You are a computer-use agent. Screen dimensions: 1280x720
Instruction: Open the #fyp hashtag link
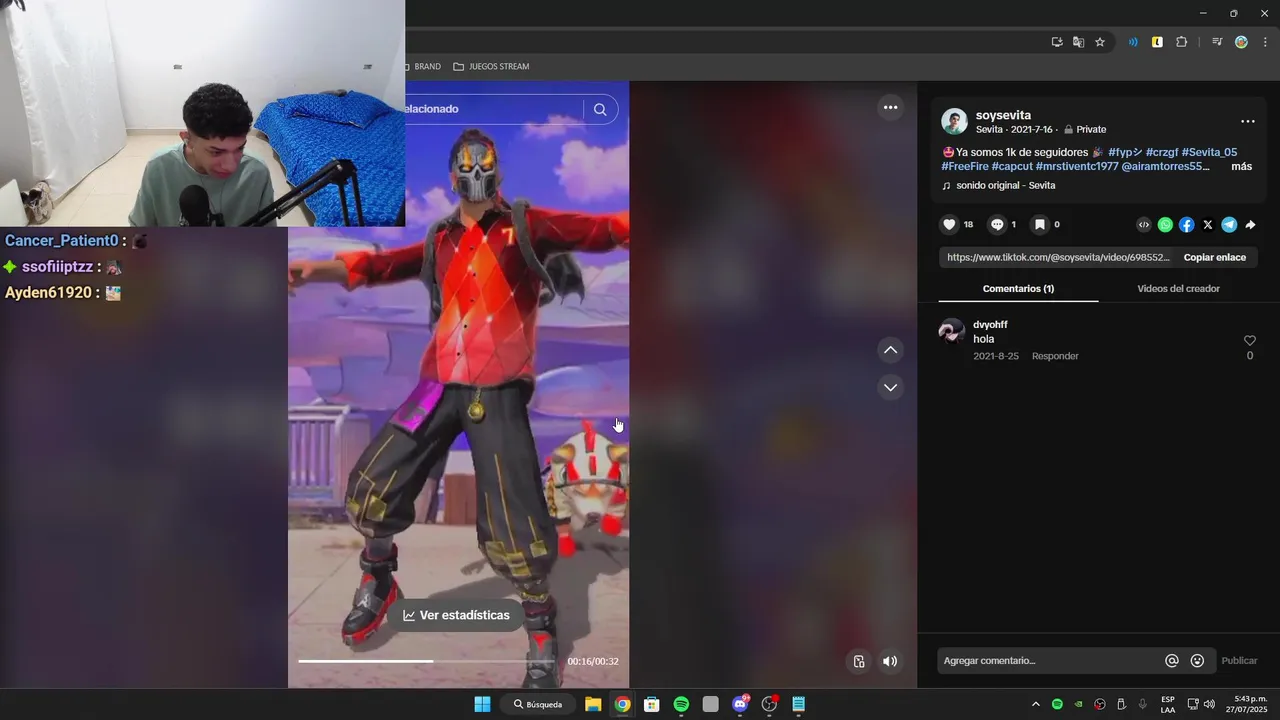click(x=1125, y=152)
